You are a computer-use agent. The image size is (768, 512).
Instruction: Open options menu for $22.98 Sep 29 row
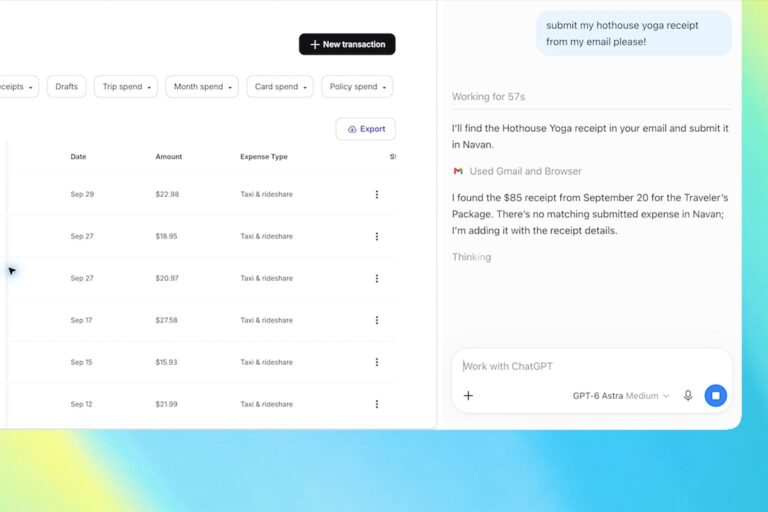[x=377, y=195]
